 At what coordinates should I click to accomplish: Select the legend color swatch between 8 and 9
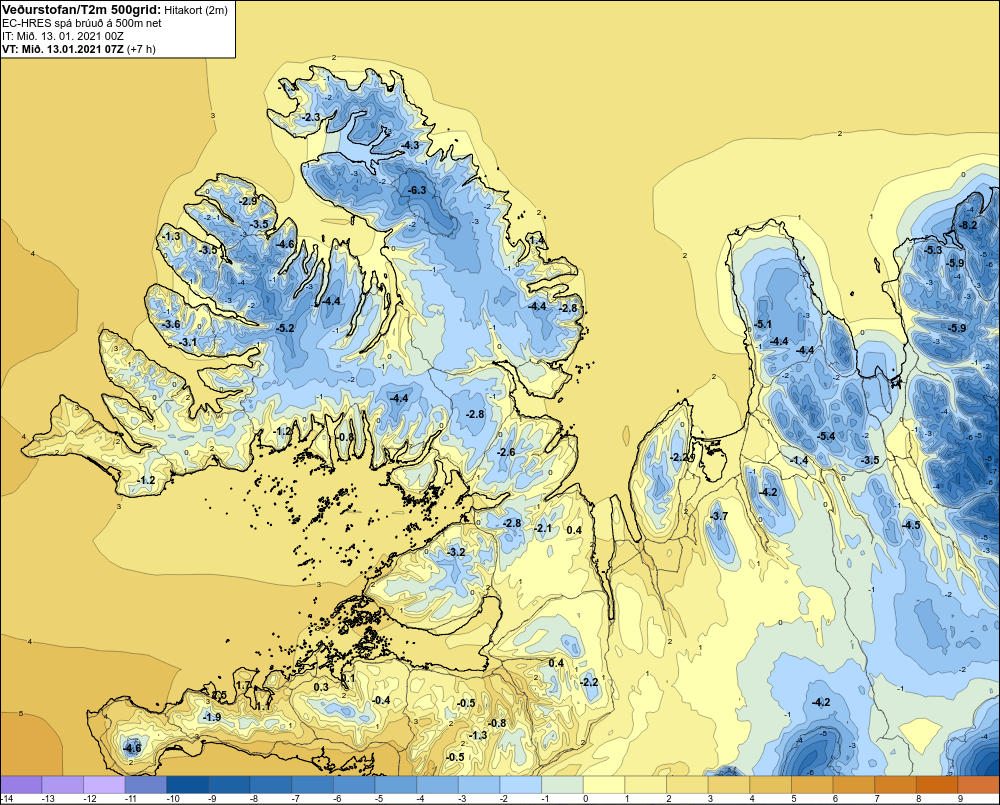click(937, 784)
